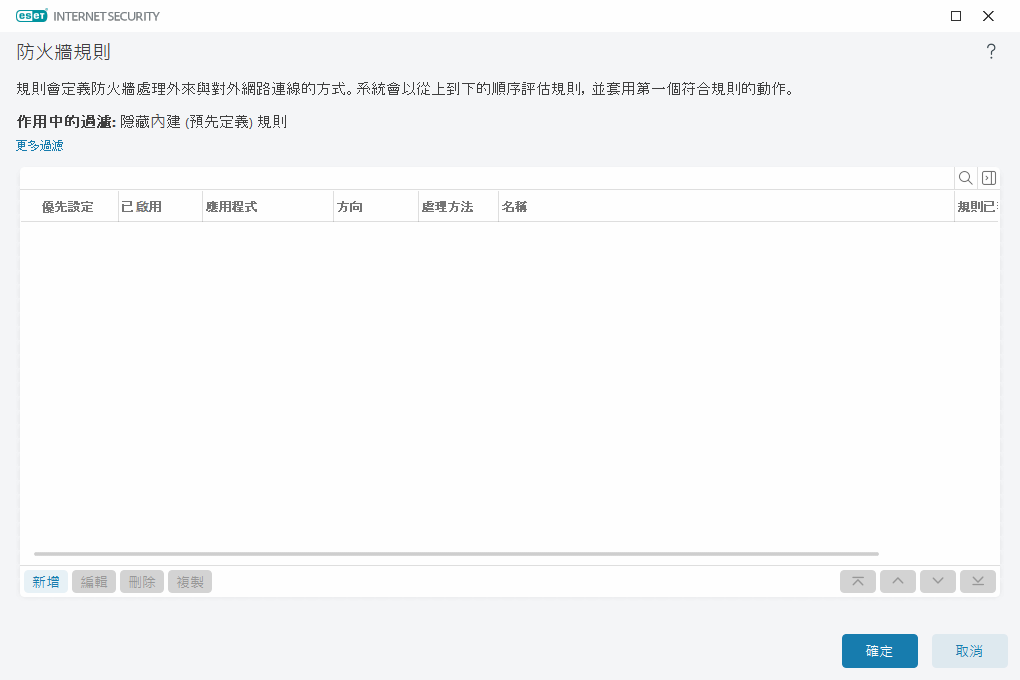Add a new rule with 新增
The width and height of the screenshot is (1020, 680).
45,581
